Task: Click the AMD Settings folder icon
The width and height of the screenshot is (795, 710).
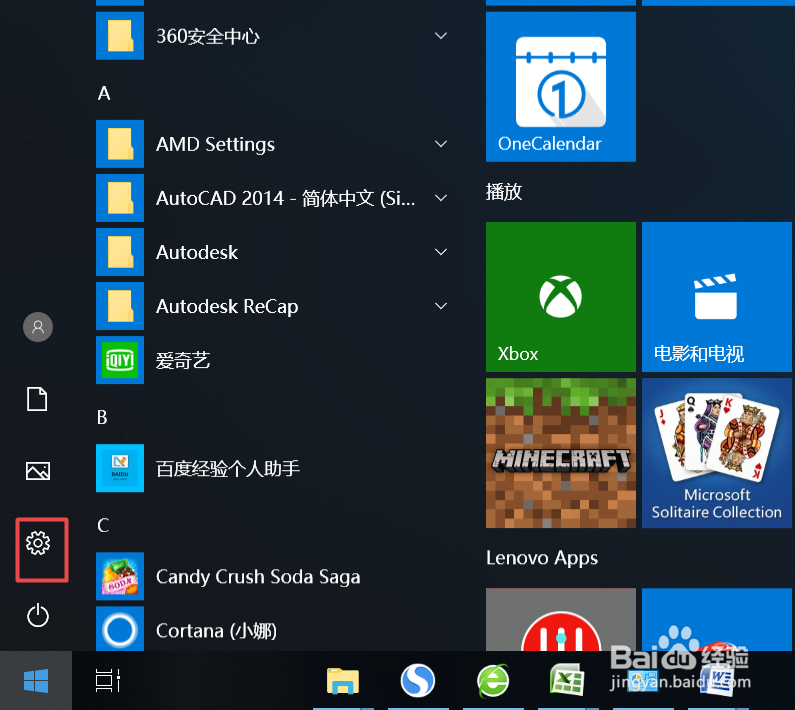Action: click(120, 144)
